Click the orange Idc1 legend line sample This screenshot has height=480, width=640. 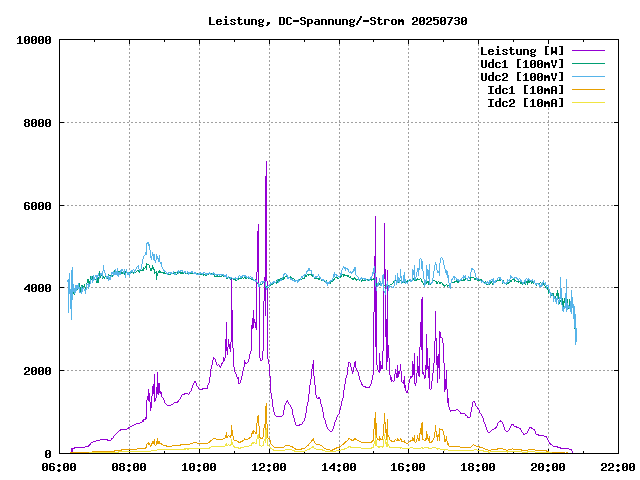tap(589, 90)
